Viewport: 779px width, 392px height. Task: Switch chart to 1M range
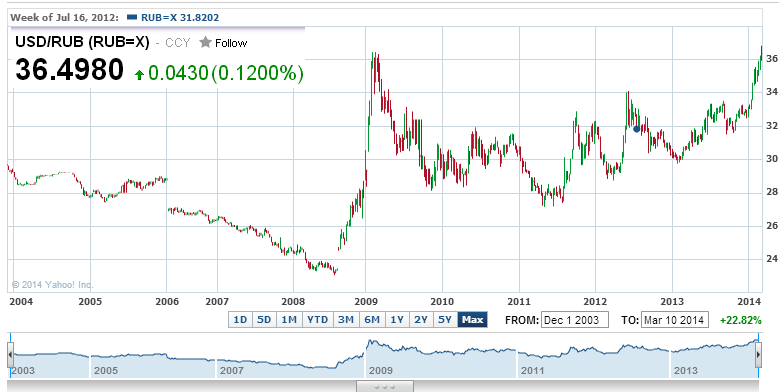click(289, 320)
